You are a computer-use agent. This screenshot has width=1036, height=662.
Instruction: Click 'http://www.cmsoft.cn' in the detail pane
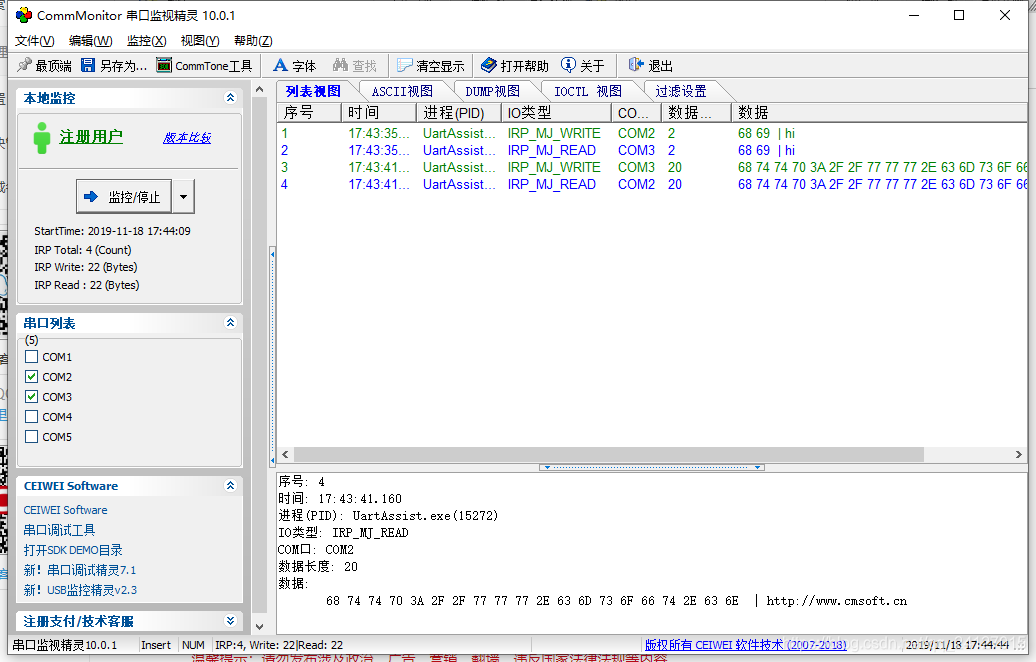click(836, 601)
